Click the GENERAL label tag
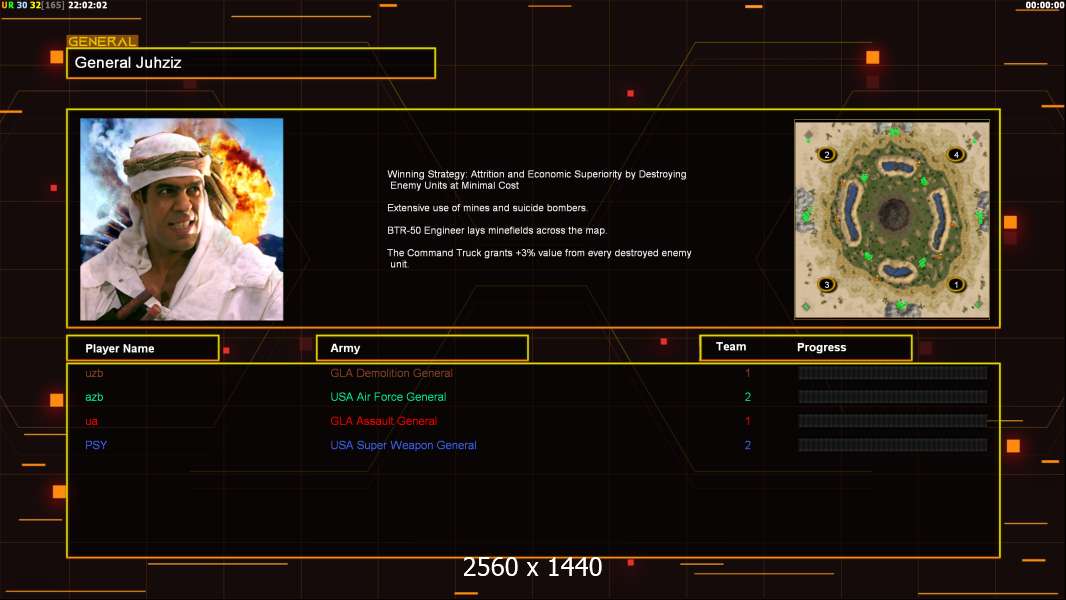This screenshot has height=600, width=1066. tap(102, 41)
